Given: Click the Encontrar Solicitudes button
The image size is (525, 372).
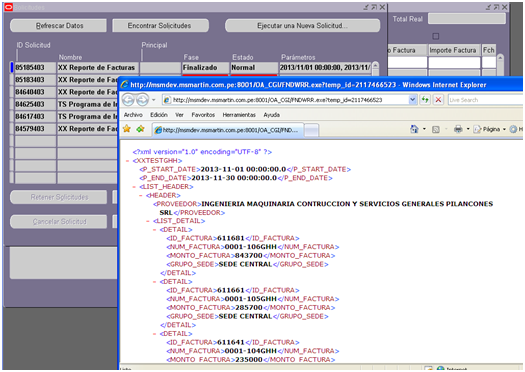Looking at the screenshot, I should 160,26.
